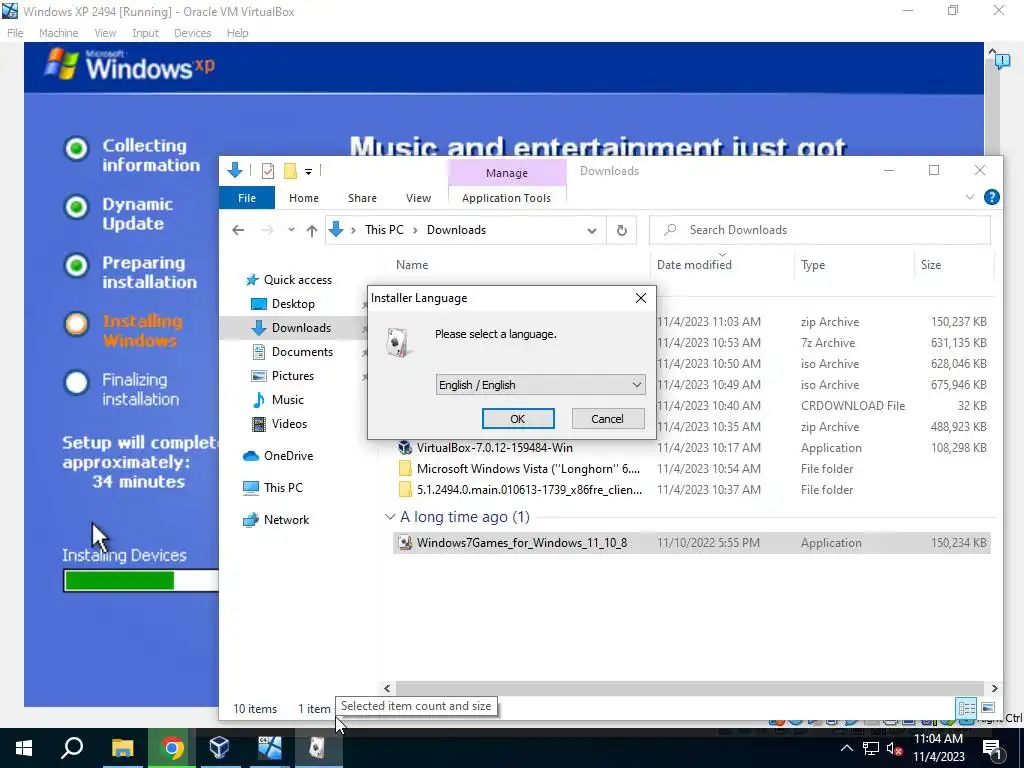The image size is (1024, 768).
Task: Select Quick access in navigation pane
Action: [297, 280]
